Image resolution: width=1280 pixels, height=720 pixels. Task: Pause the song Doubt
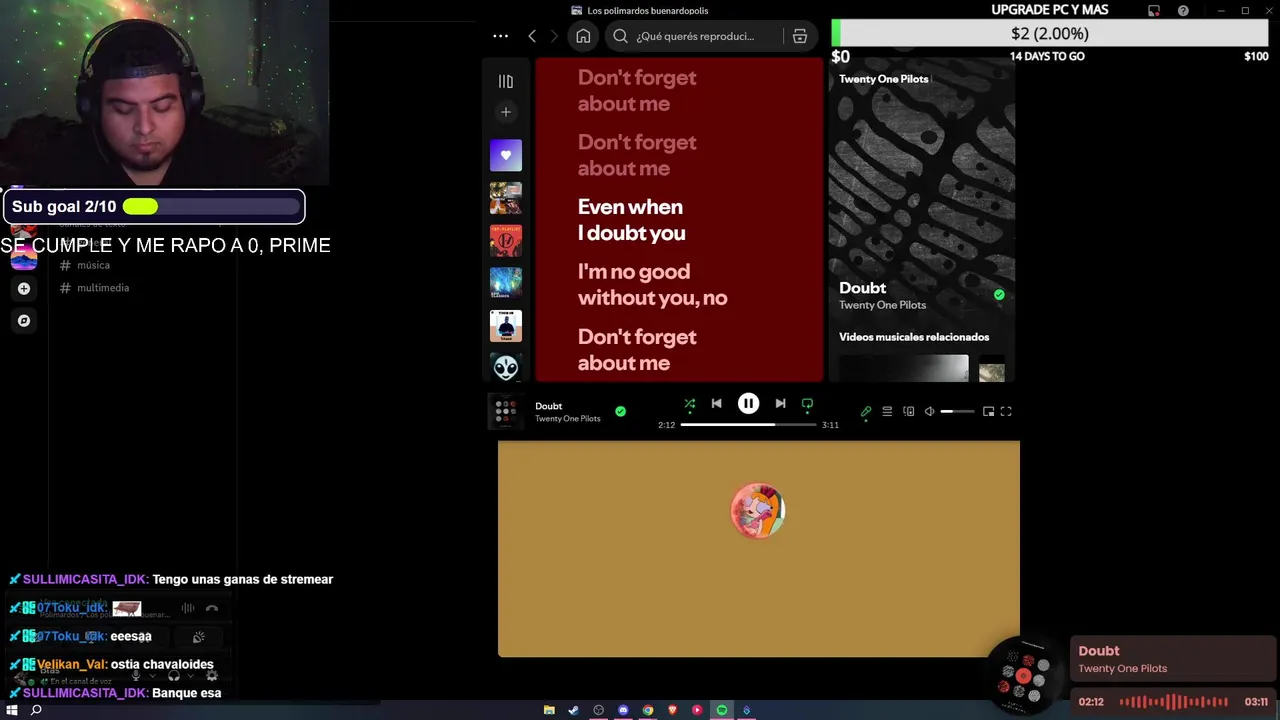(748, 404)
